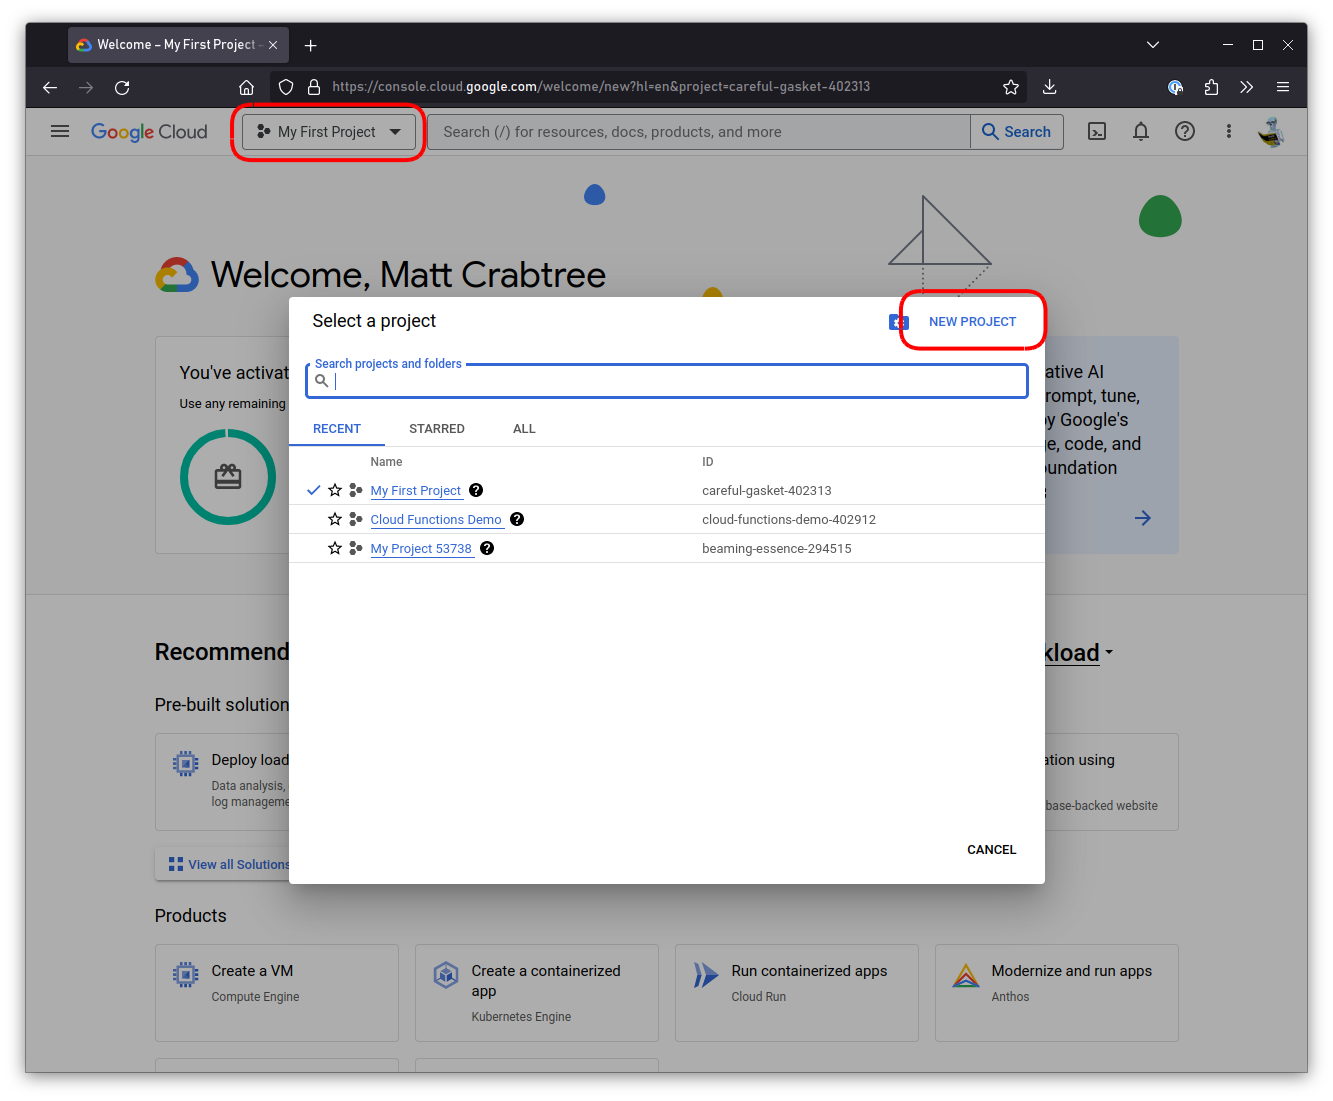Switch to the ALL tab
The image size is (1333, 1101).
tap(524, 429)
